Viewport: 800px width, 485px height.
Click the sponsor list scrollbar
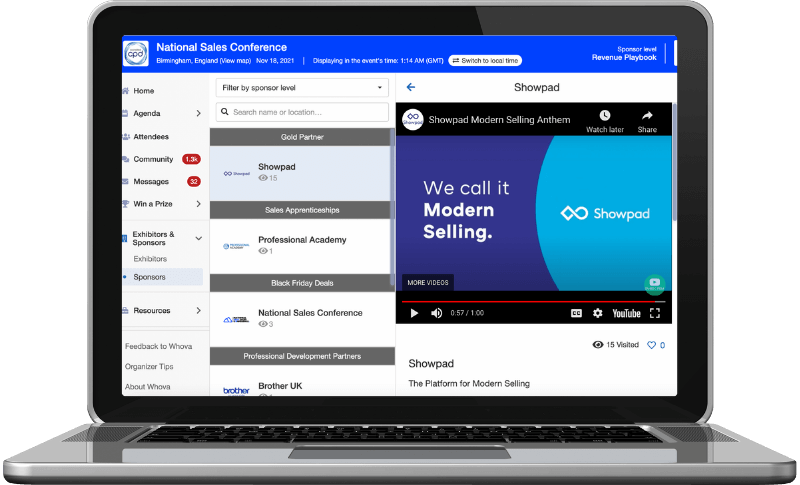coord(392,207)
